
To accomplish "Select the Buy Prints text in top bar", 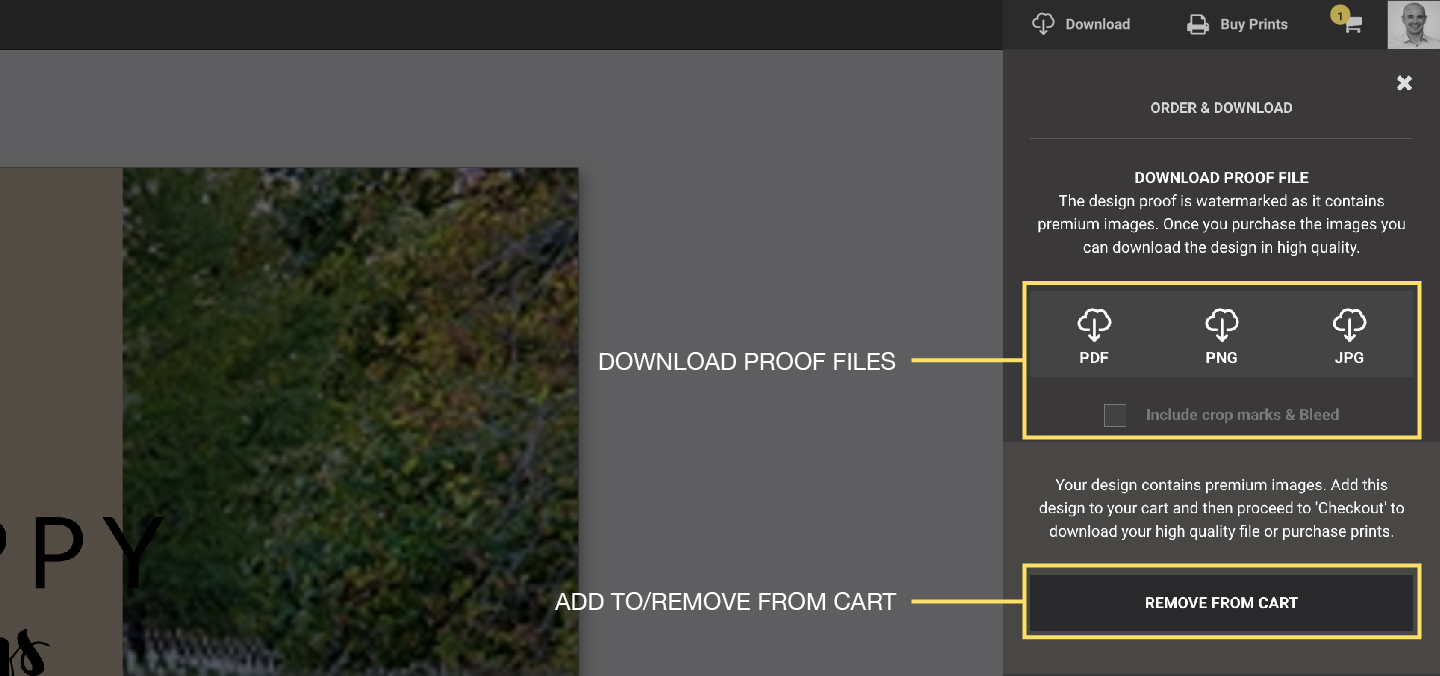I will tap(1253, 25).
